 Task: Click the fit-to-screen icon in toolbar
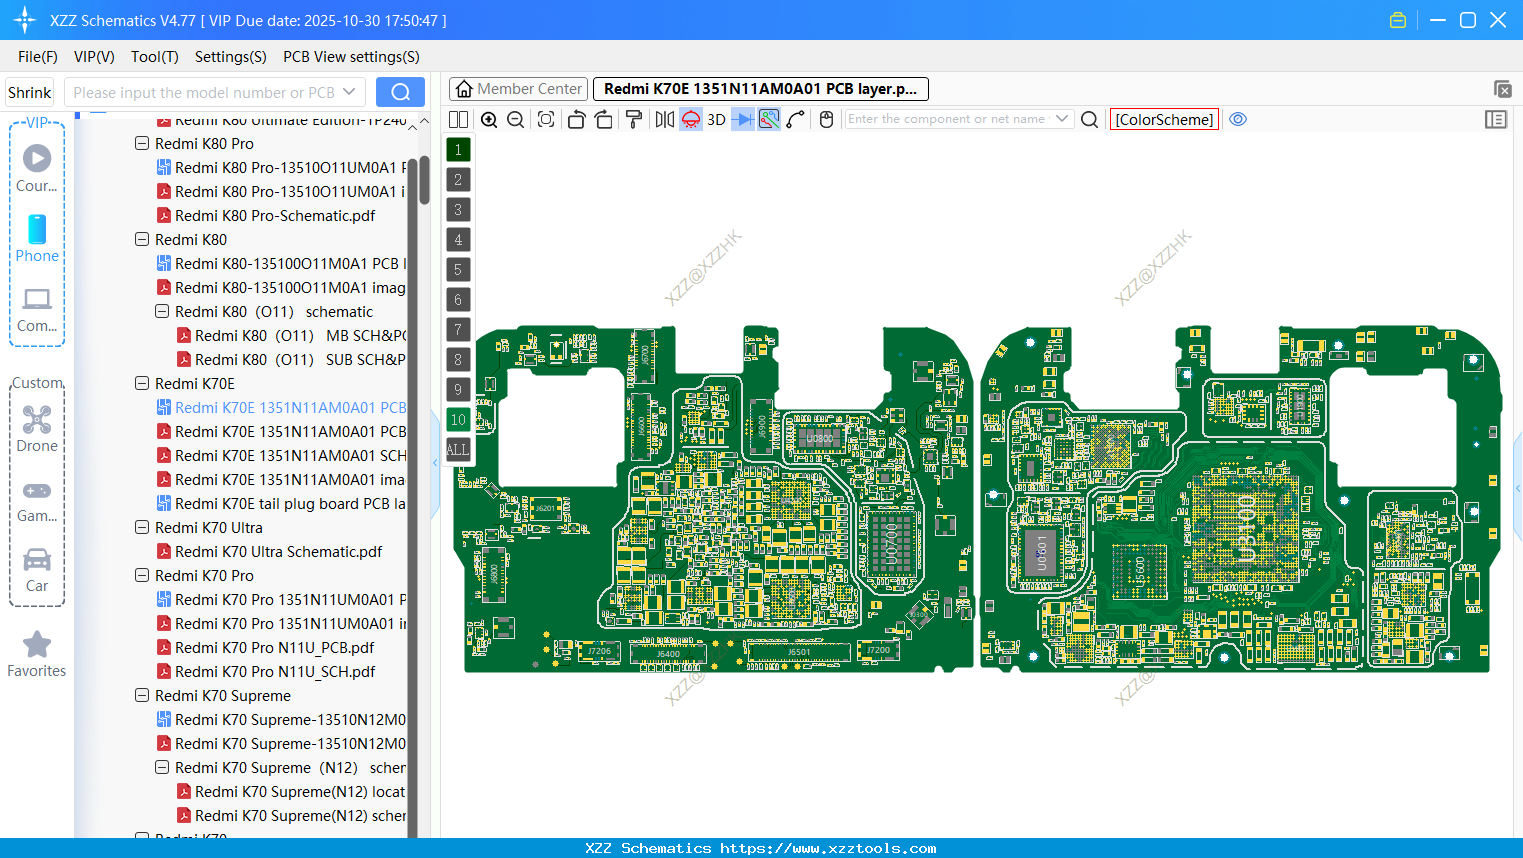pos(546,120)
